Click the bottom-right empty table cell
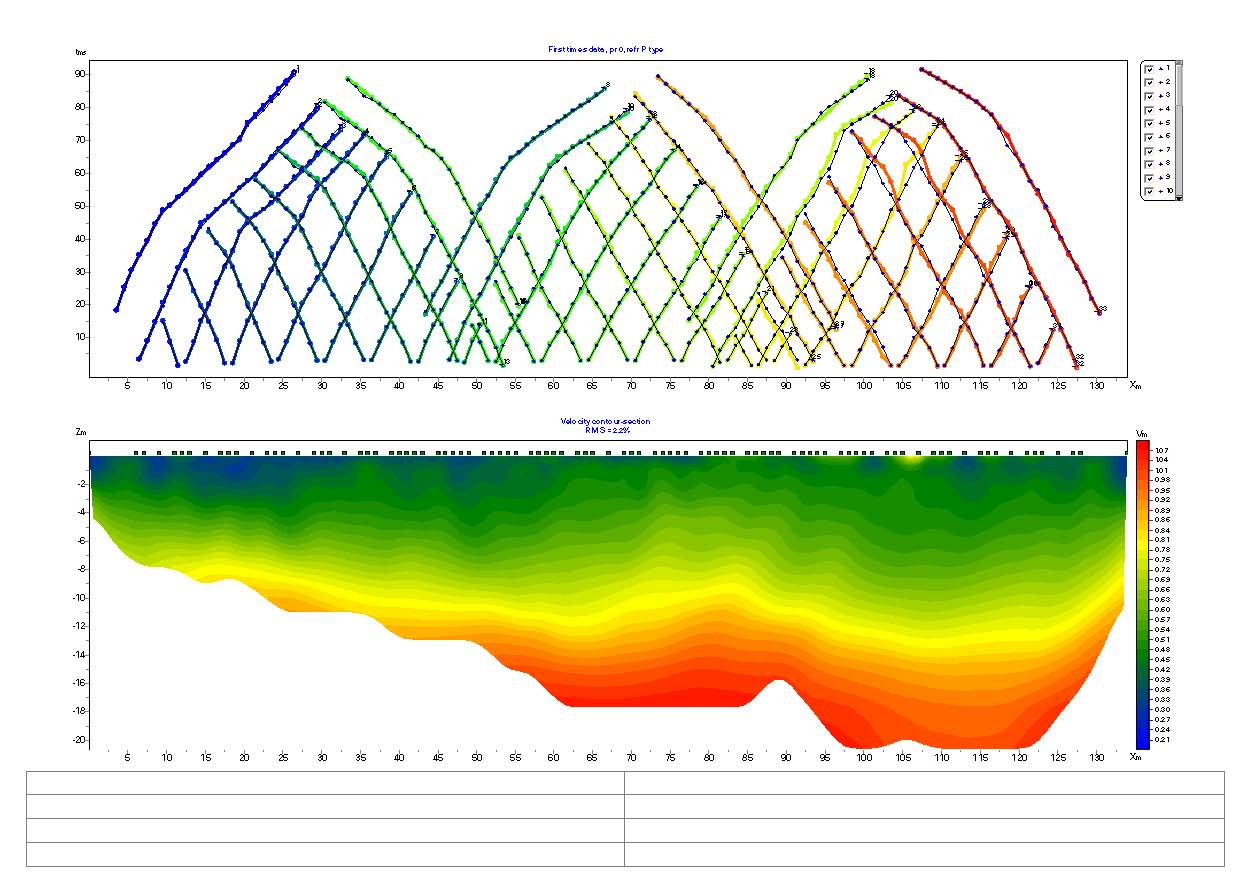Image resolution: width=1252 pixels, height=885 pixels. (923, 854)
